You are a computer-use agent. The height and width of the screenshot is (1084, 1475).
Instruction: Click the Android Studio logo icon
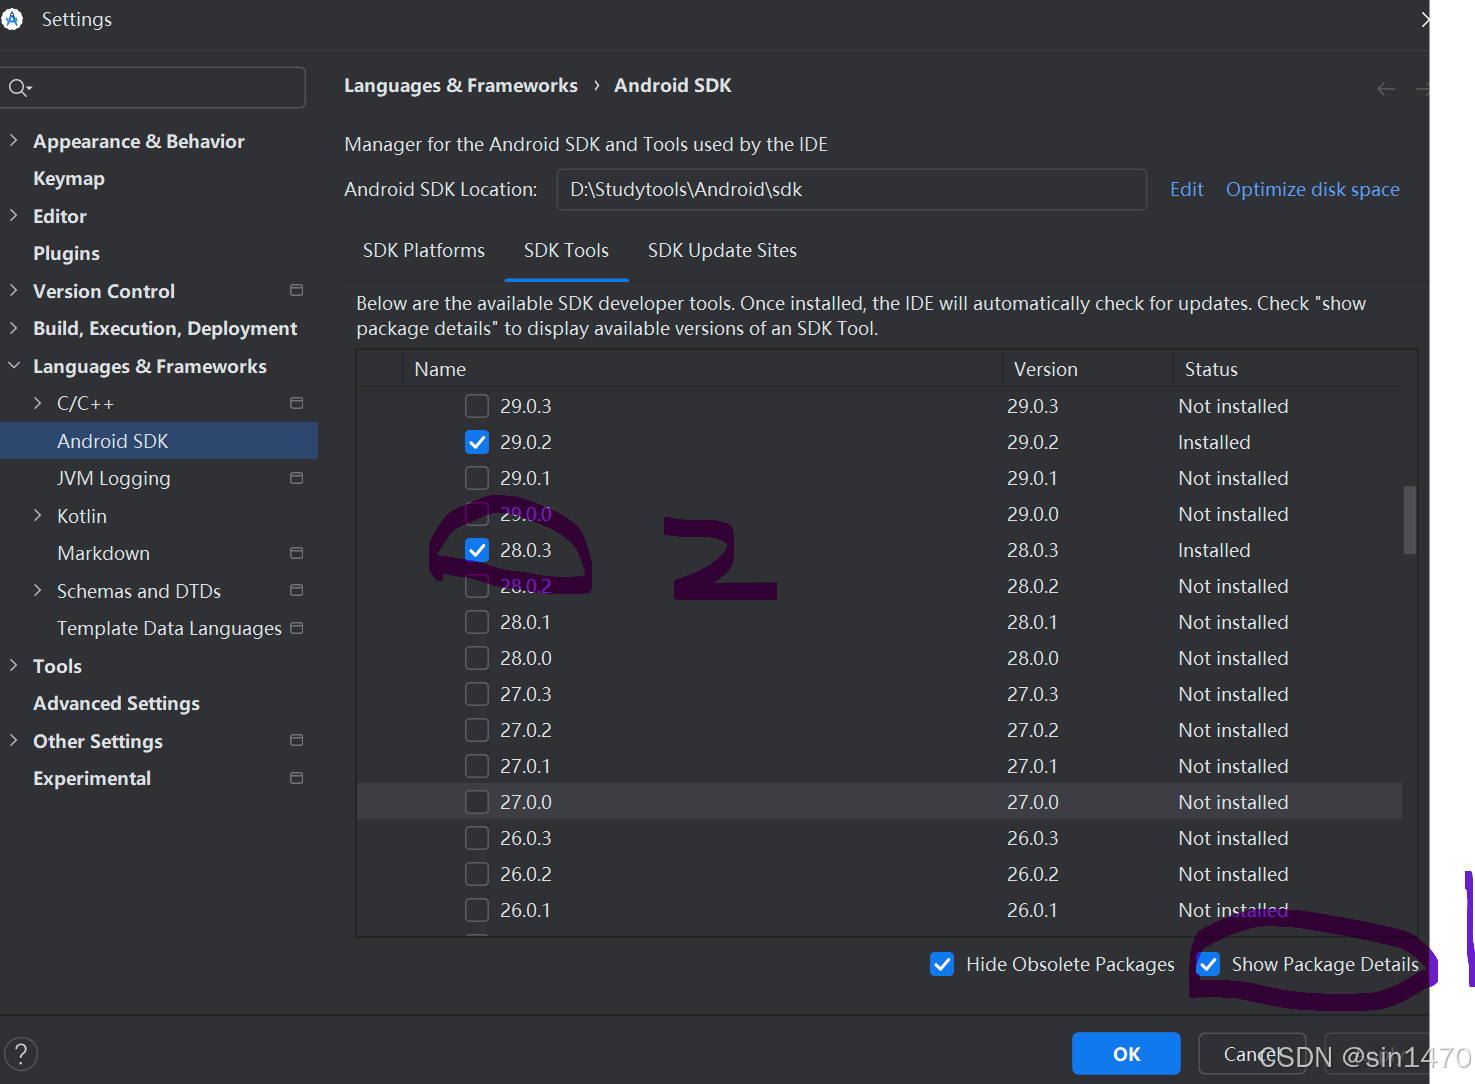click(12, 19)
